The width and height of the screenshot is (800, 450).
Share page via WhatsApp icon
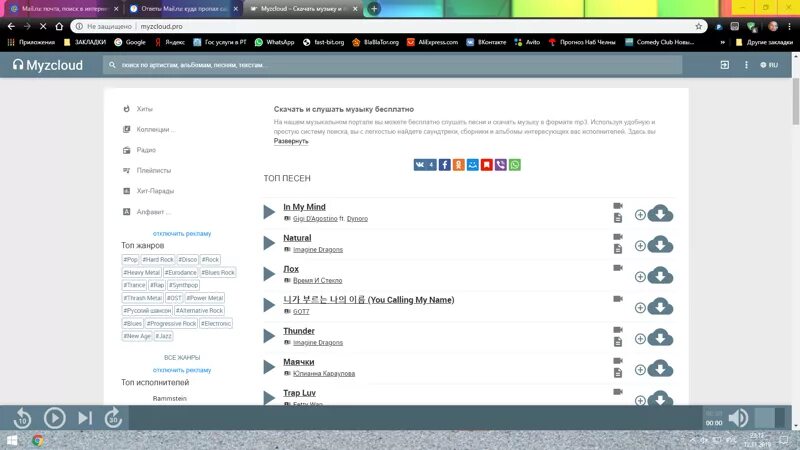pos(515,165)
